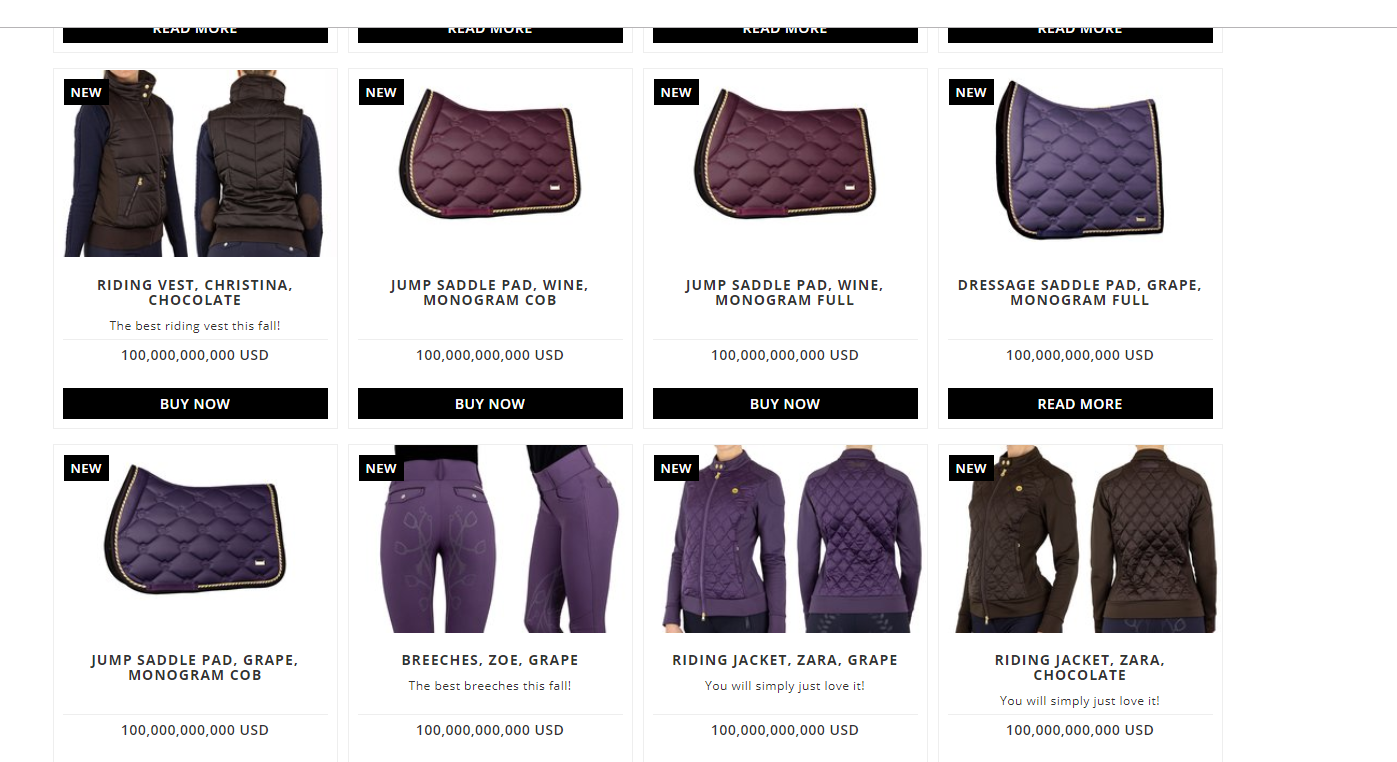Click Read More for Dressage Saddle Pad Grape
Screen dimensions: 1397x762
pos(1080,404)
